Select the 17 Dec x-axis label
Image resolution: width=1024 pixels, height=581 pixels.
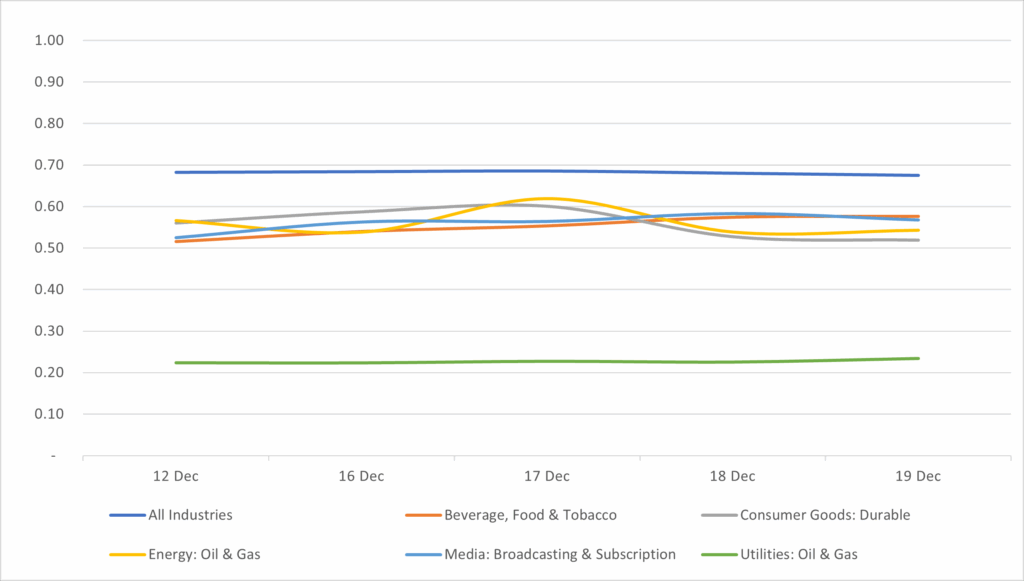pyautogui.click(x=546, y=476)
